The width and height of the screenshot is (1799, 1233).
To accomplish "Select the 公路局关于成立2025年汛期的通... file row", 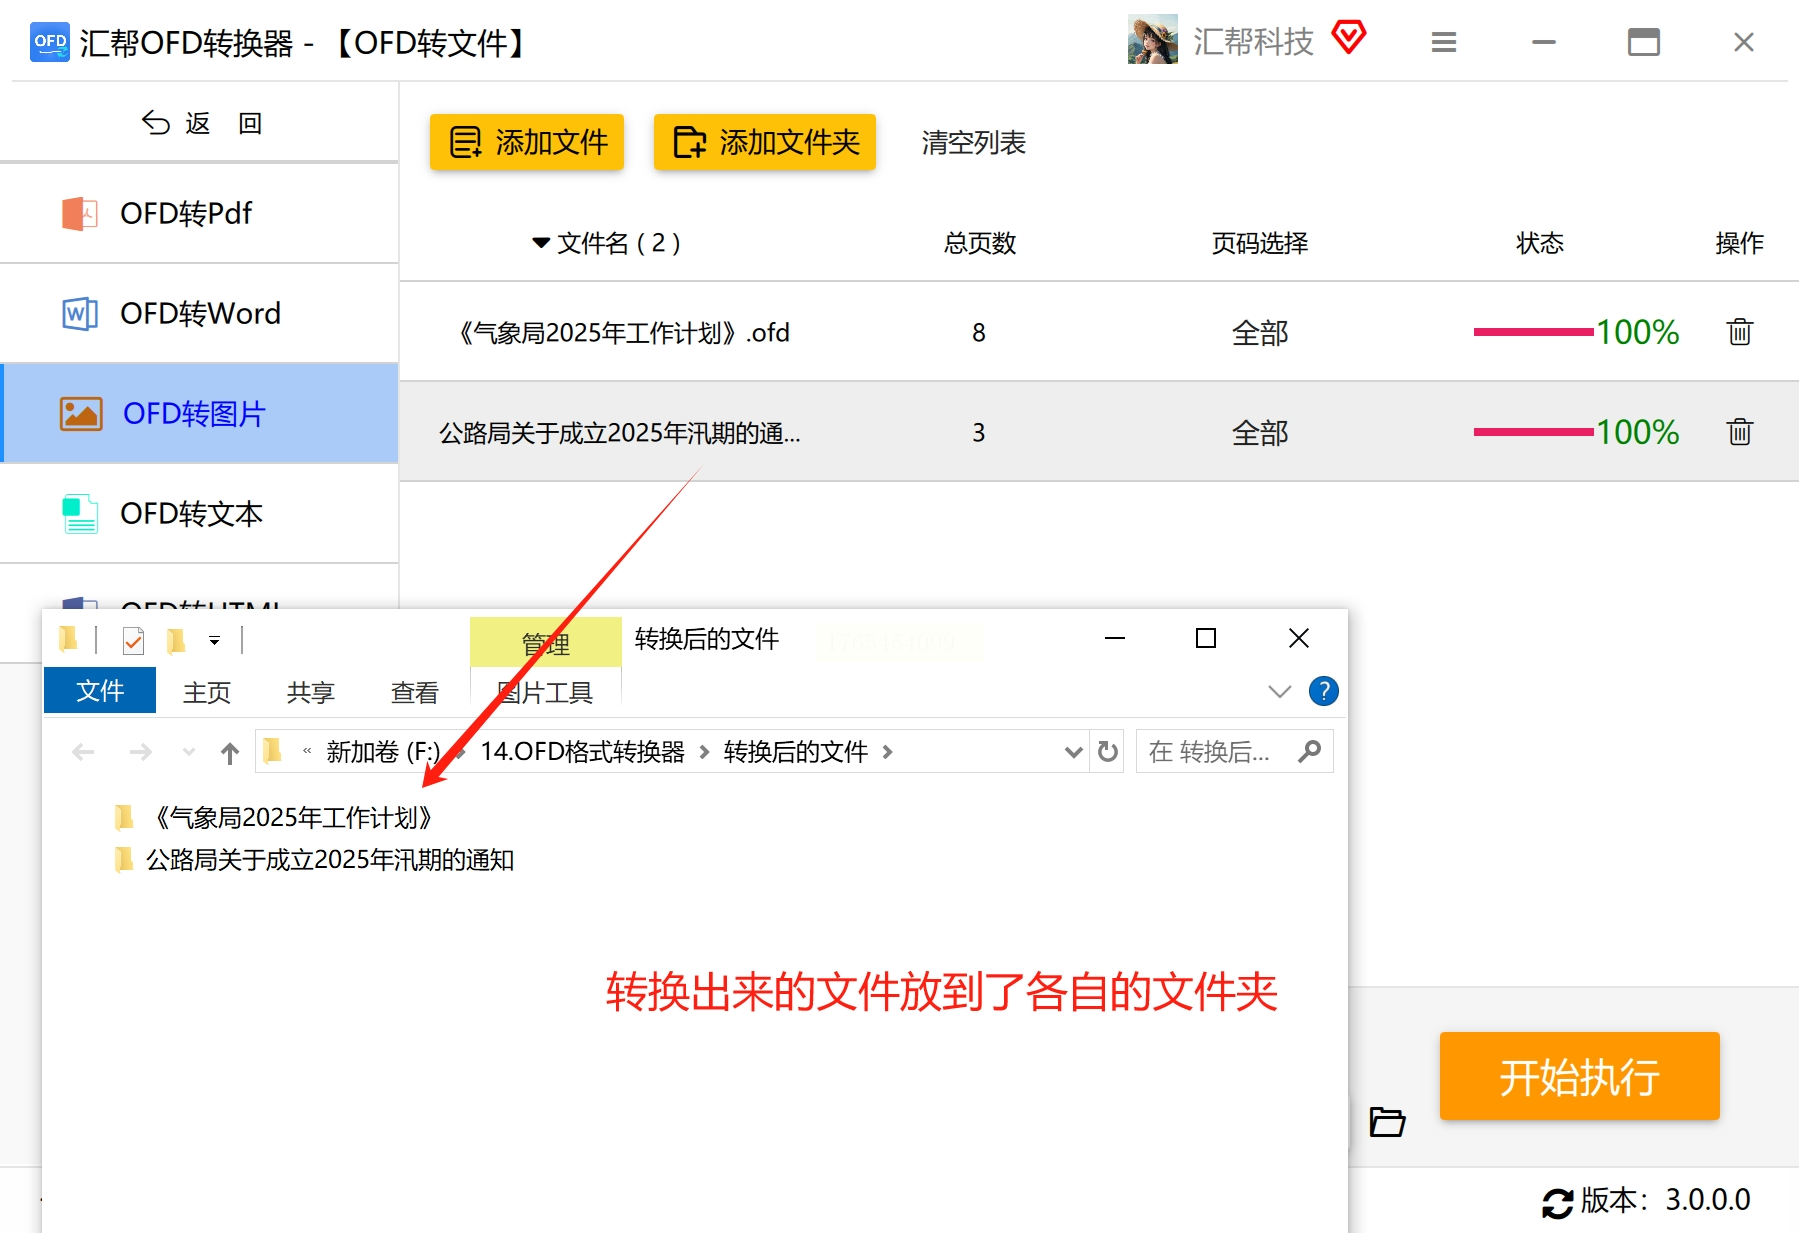I will [x=1099, y=432].
